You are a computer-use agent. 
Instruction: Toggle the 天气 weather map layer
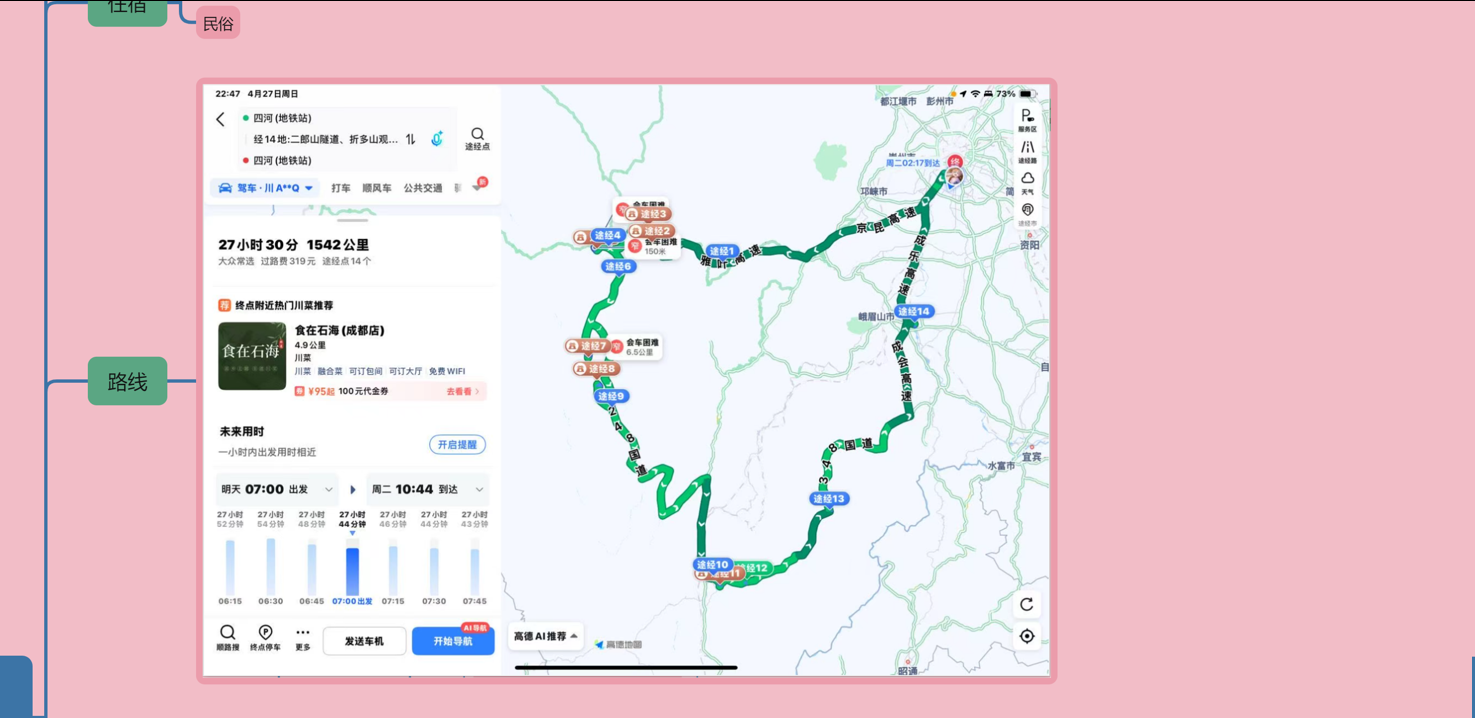tap(1027, 183)
